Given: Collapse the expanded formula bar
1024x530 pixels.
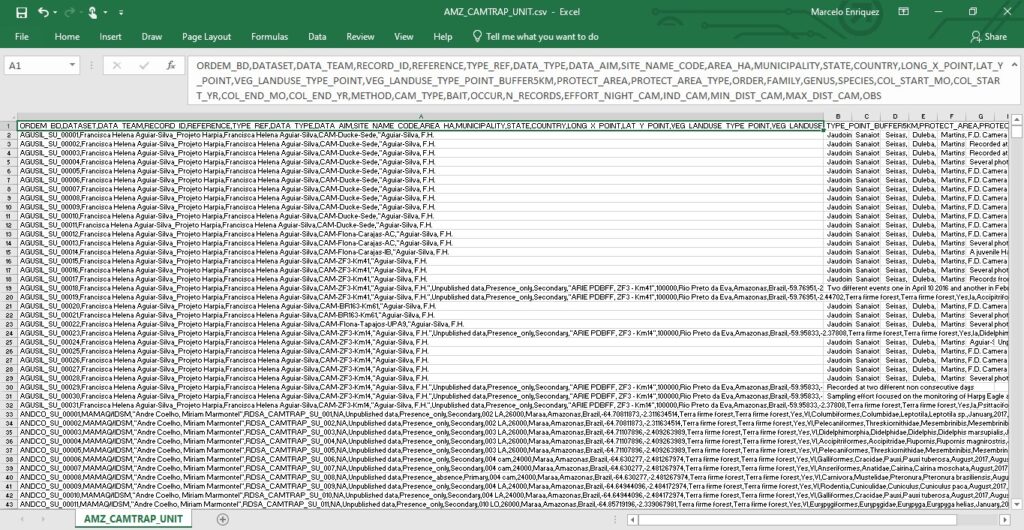Looking at the screenshot, I should click(1012, 64).
